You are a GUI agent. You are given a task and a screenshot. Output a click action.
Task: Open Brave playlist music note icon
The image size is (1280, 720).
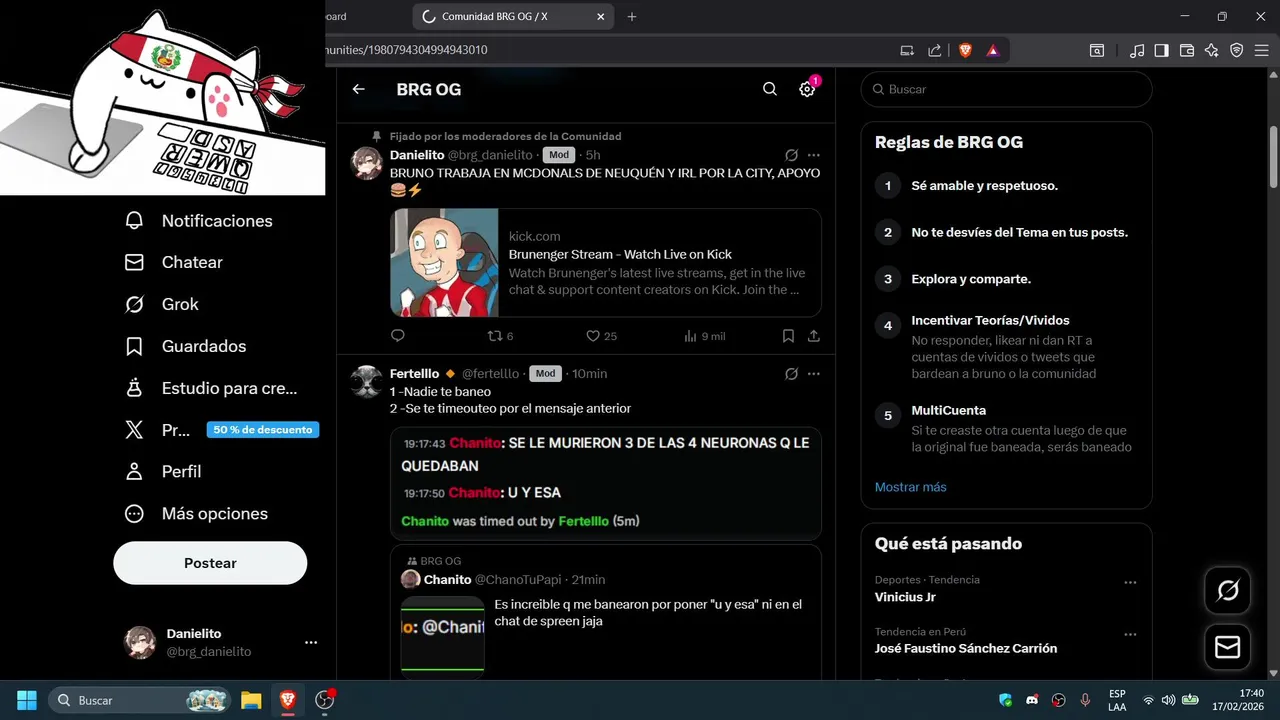point(1137,49)
